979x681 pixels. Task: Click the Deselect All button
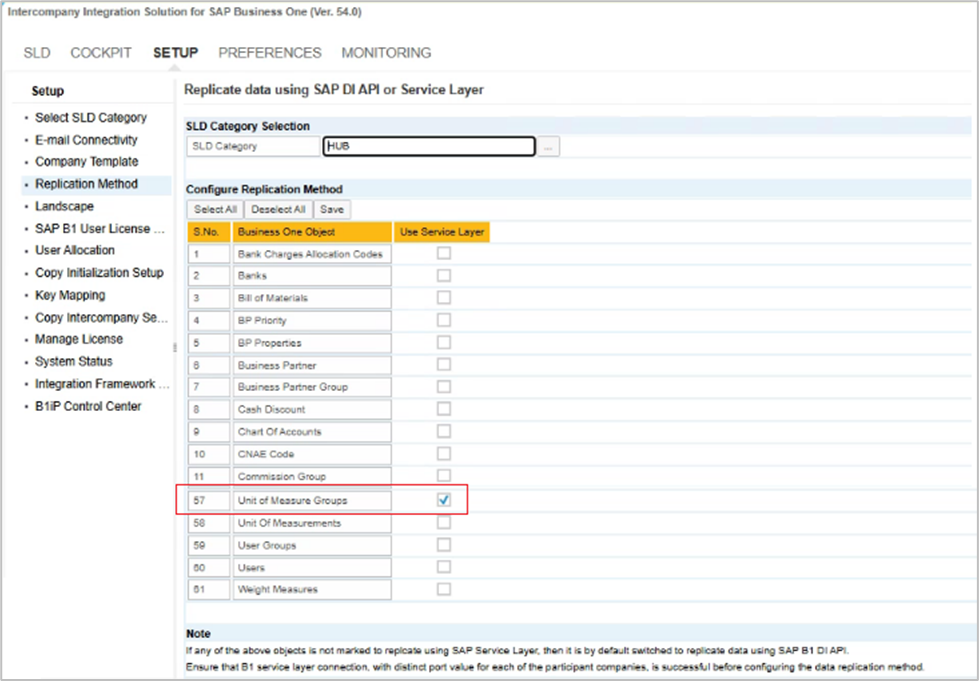click(278, 209)
